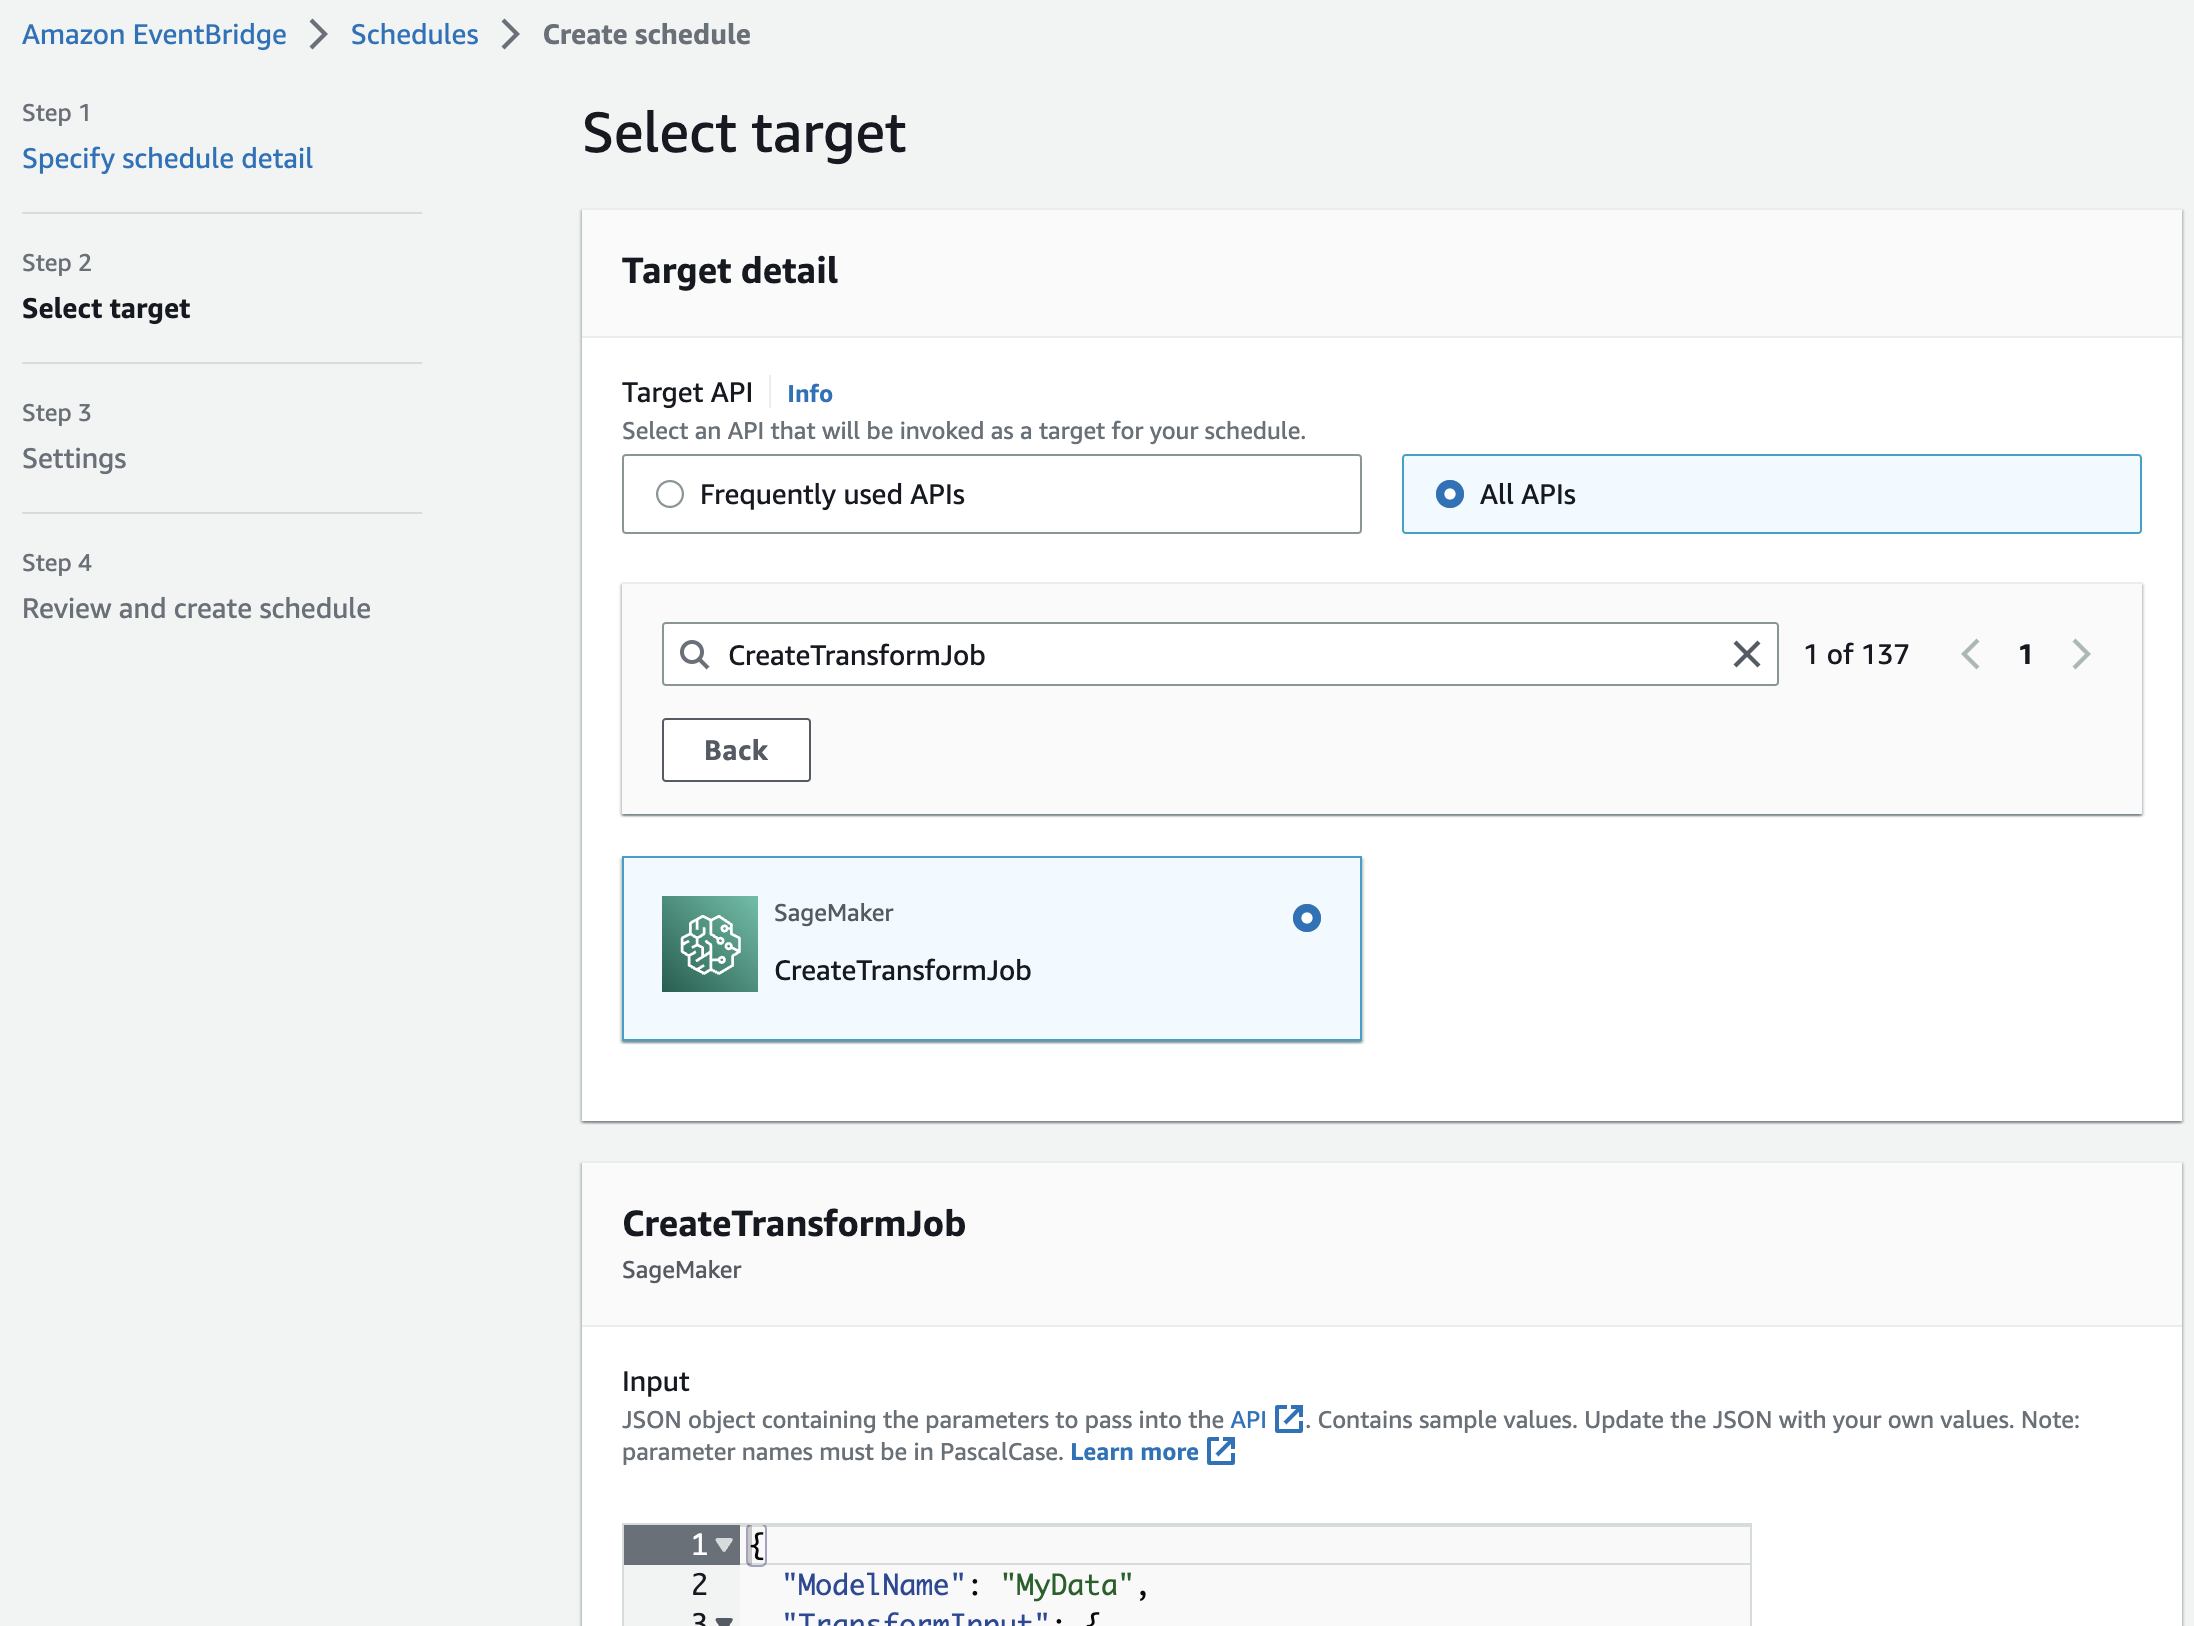This screenshot has width=2194, height=1626.
Task: Click JSON editor line number 2
Action: 699,1585
